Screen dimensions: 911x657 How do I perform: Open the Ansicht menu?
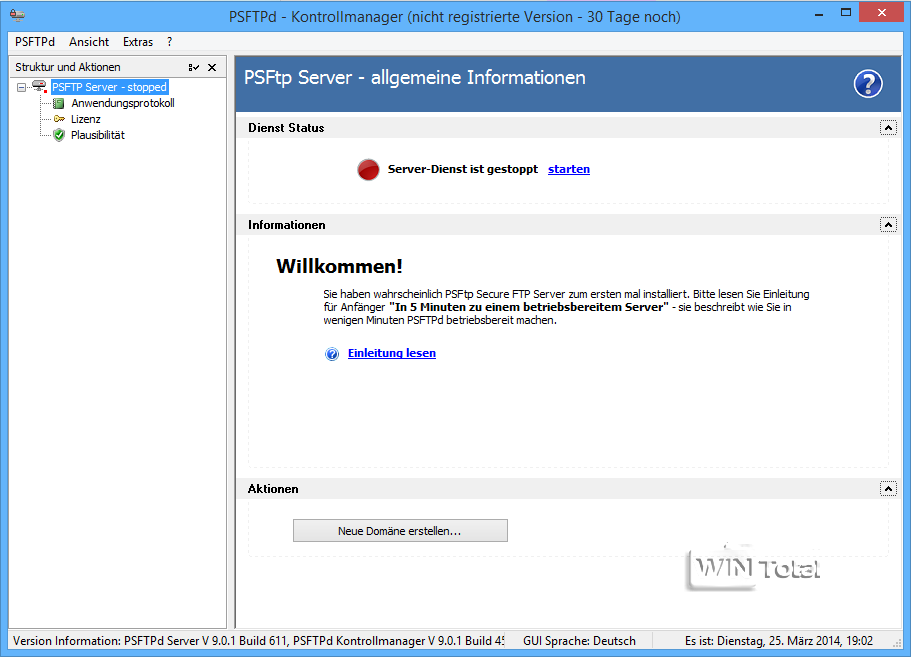(89, 42)
